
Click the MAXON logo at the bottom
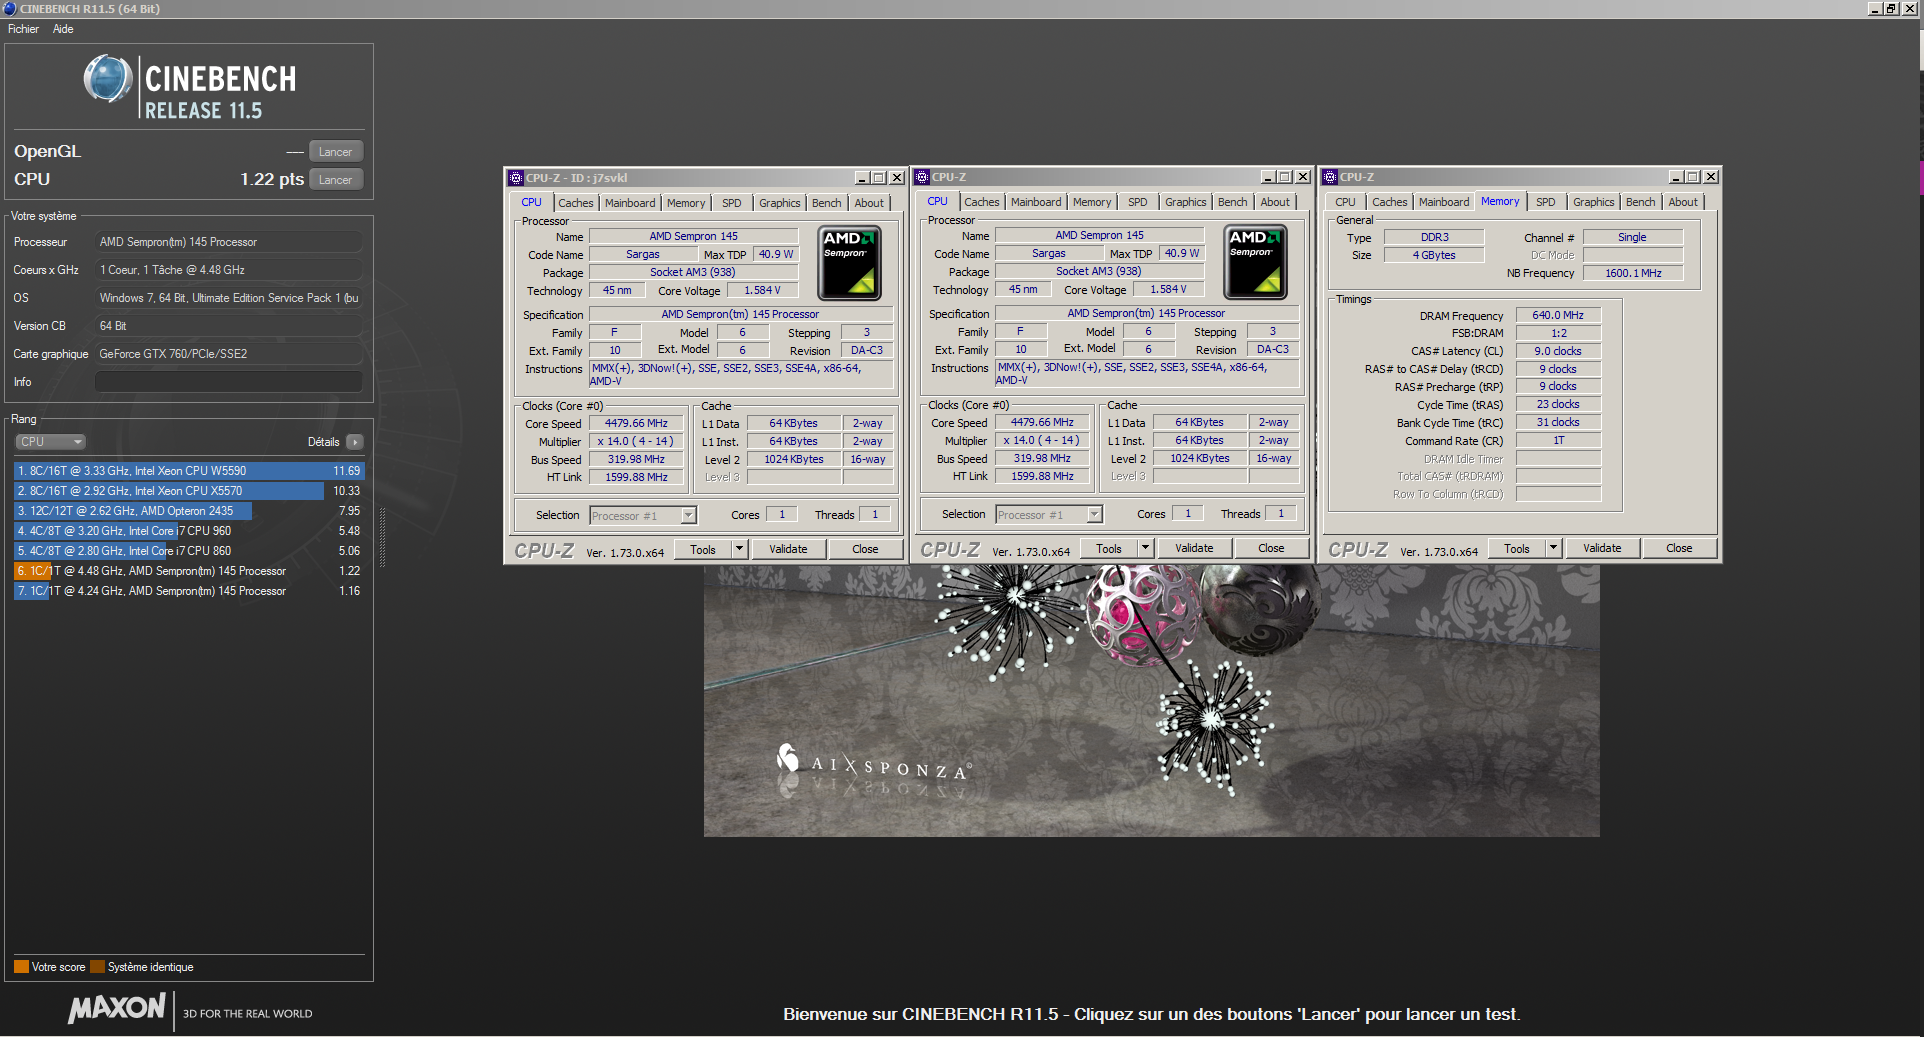[x=116, y=1008]
